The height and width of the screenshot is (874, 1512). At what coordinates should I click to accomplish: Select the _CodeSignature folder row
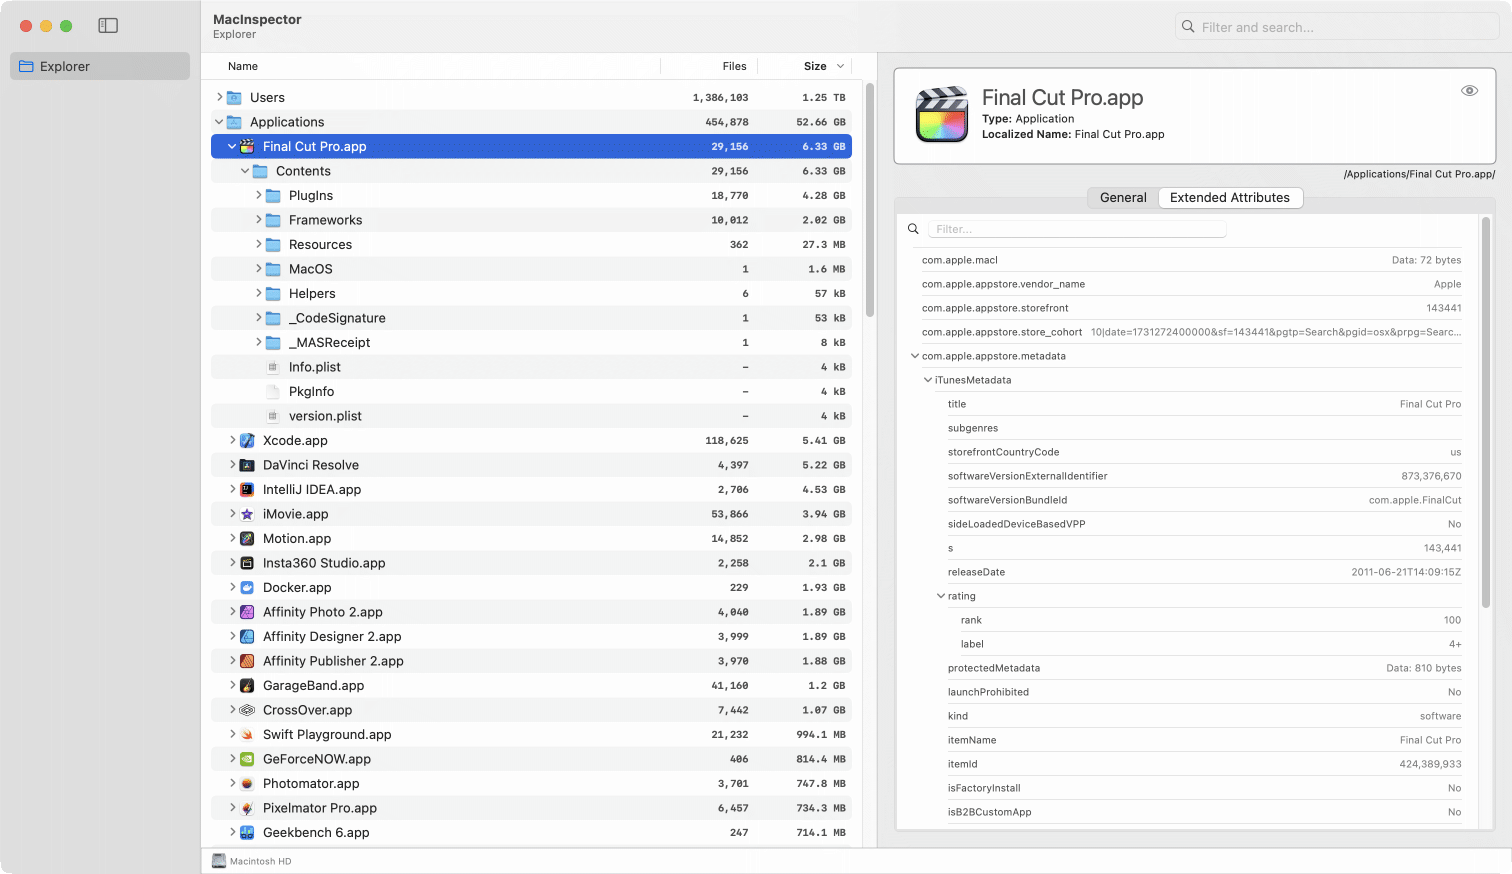[531, 318]
